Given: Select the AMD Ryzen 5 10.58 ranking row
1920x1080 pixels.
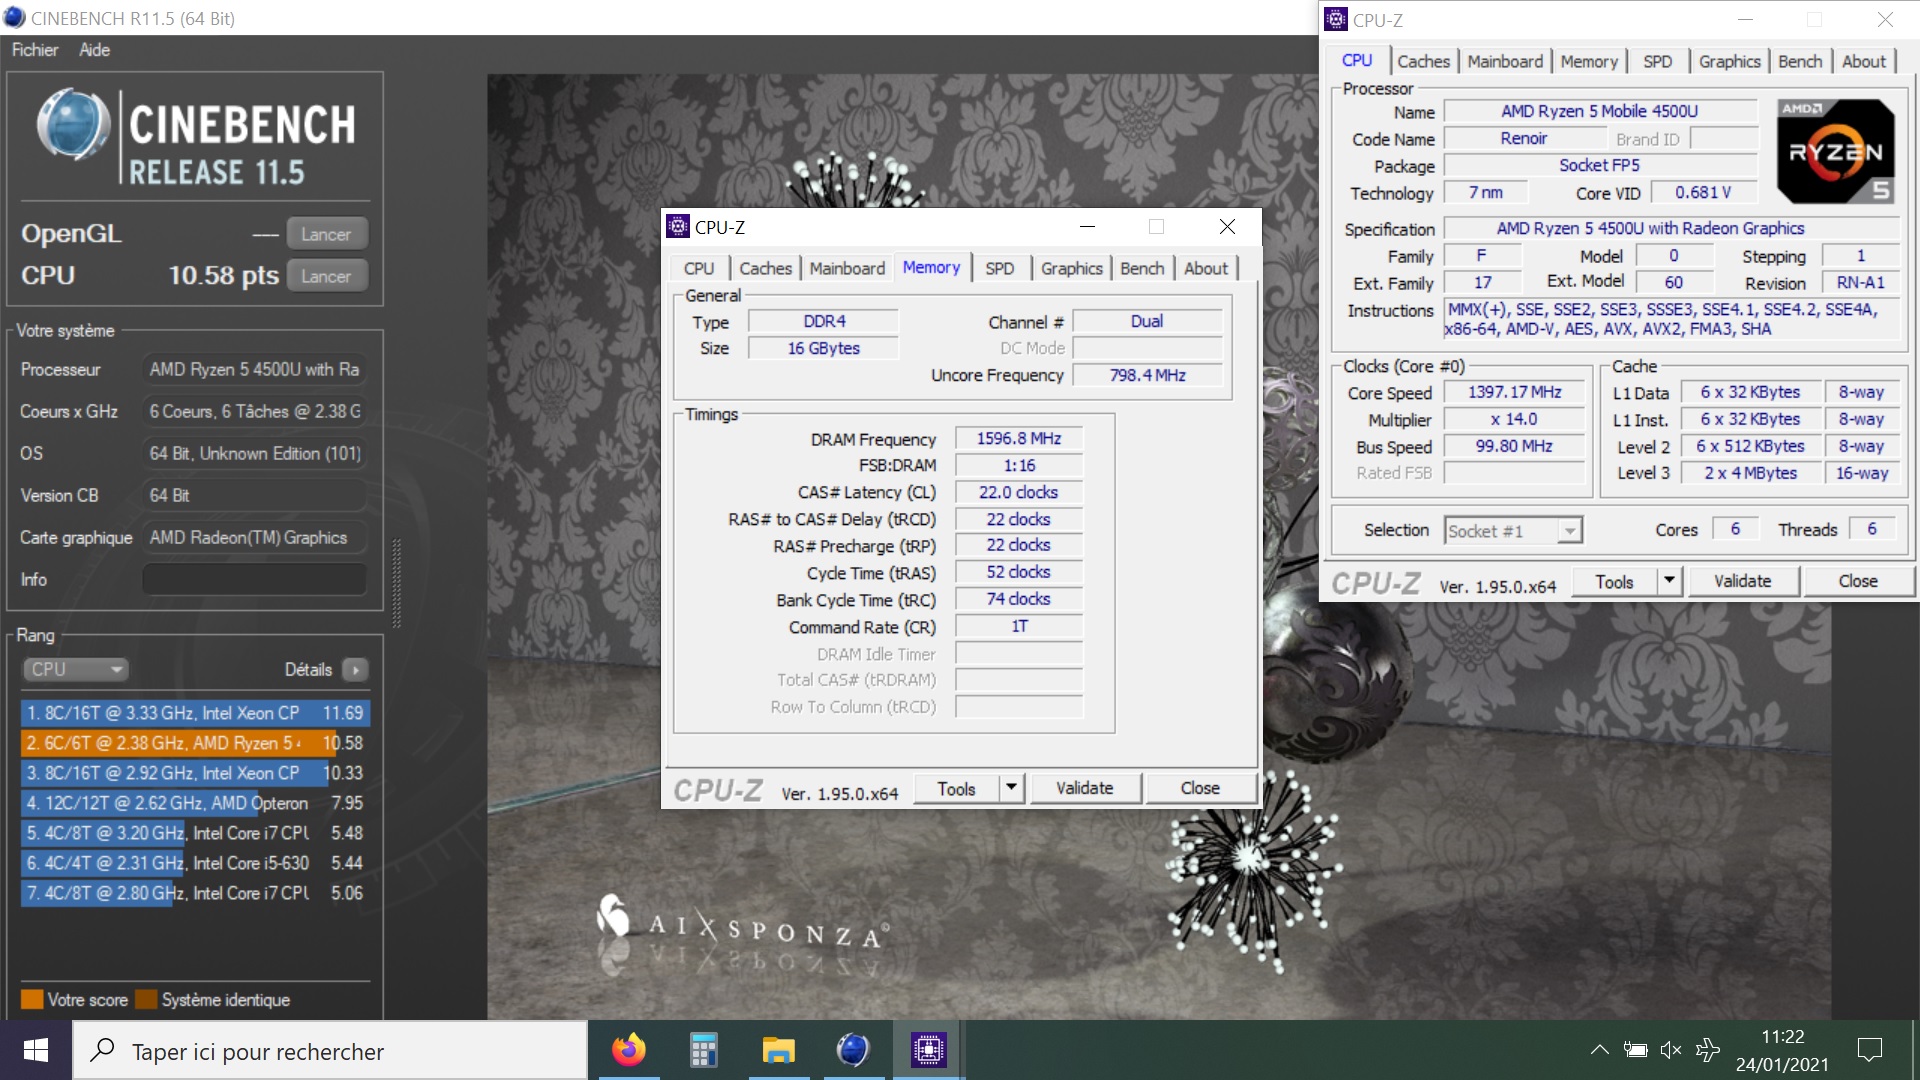Looking at the screenshot, I should click(x=195, y=743).
